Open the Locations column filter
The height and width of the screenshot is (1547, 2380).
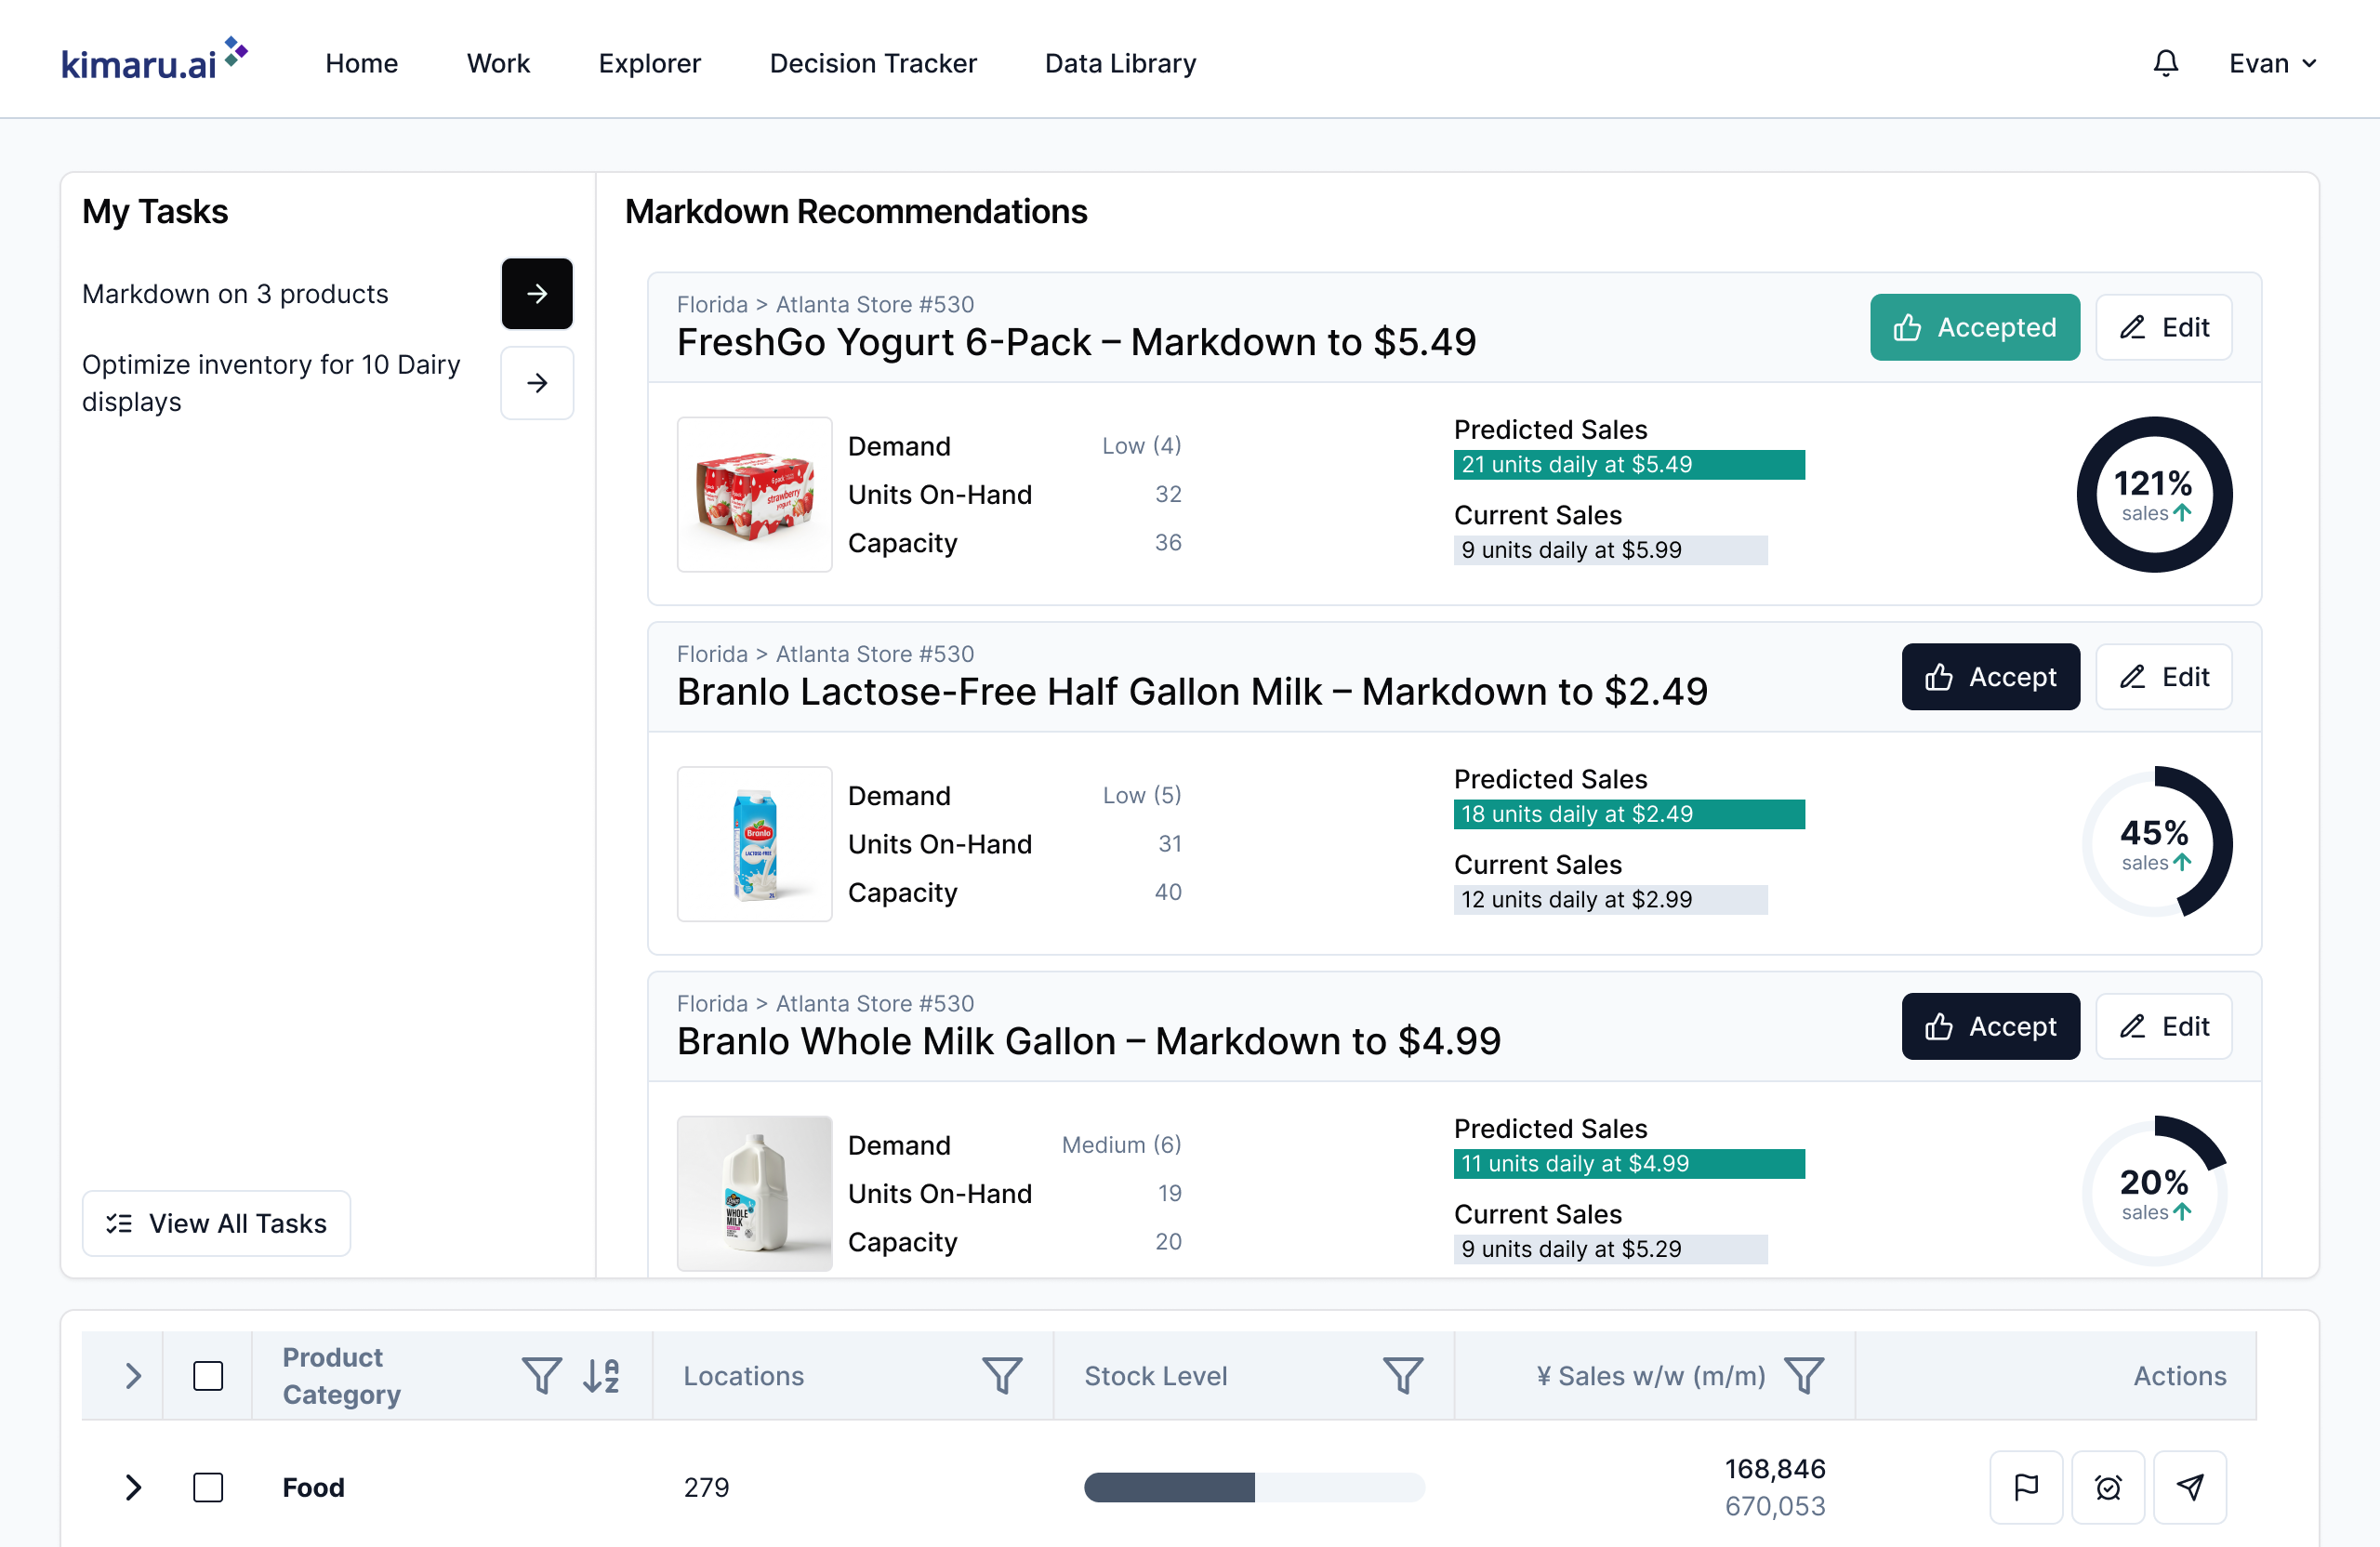pyautogui.click(x=1001, y=1375)
